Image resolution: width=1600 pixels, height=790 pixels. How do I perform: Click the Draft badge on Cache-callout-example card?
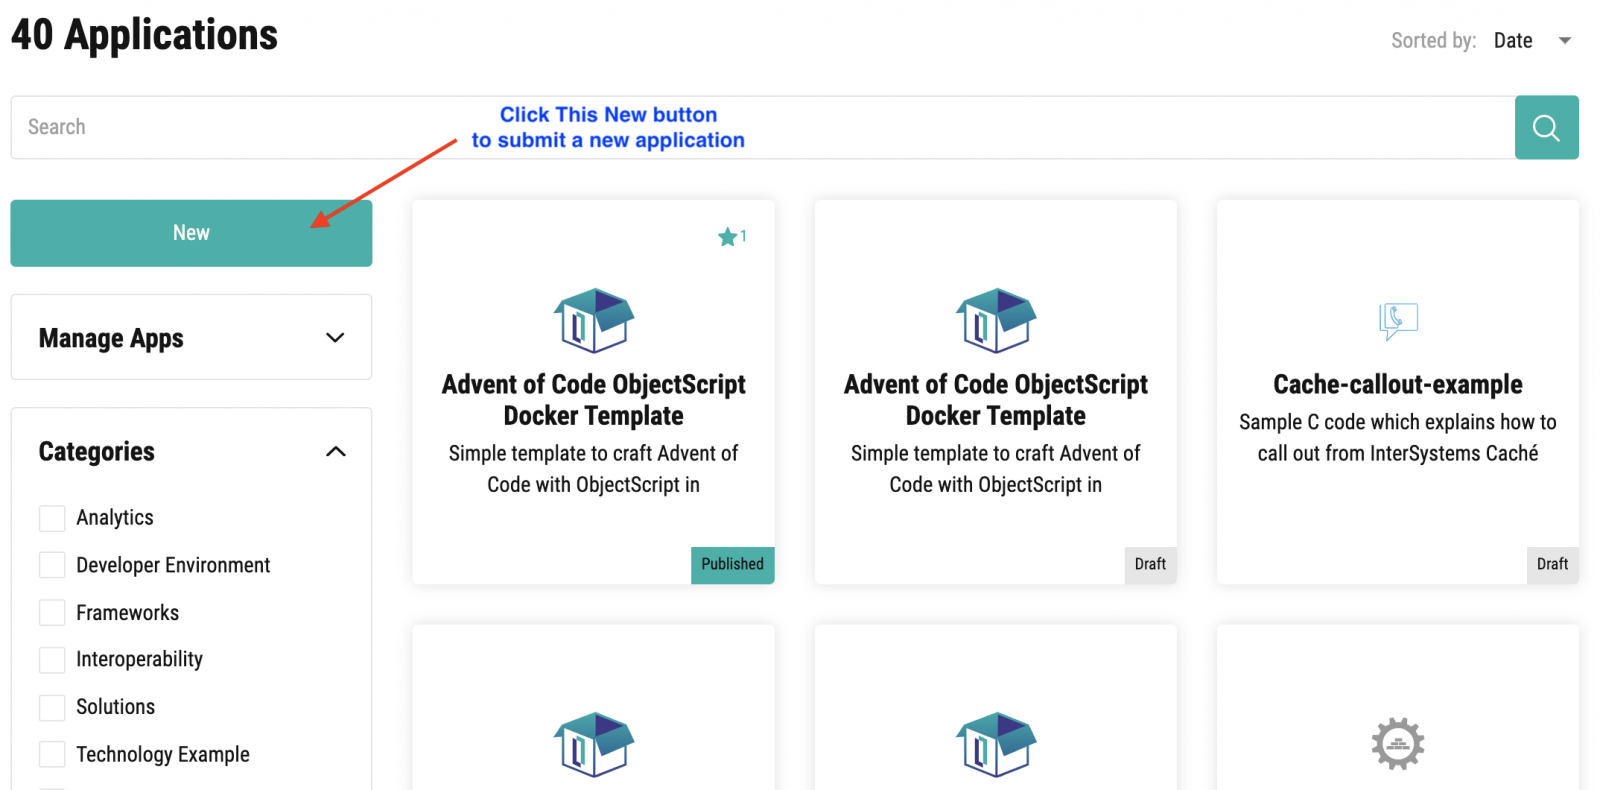pyautogui.click(x=1552, y=564)
